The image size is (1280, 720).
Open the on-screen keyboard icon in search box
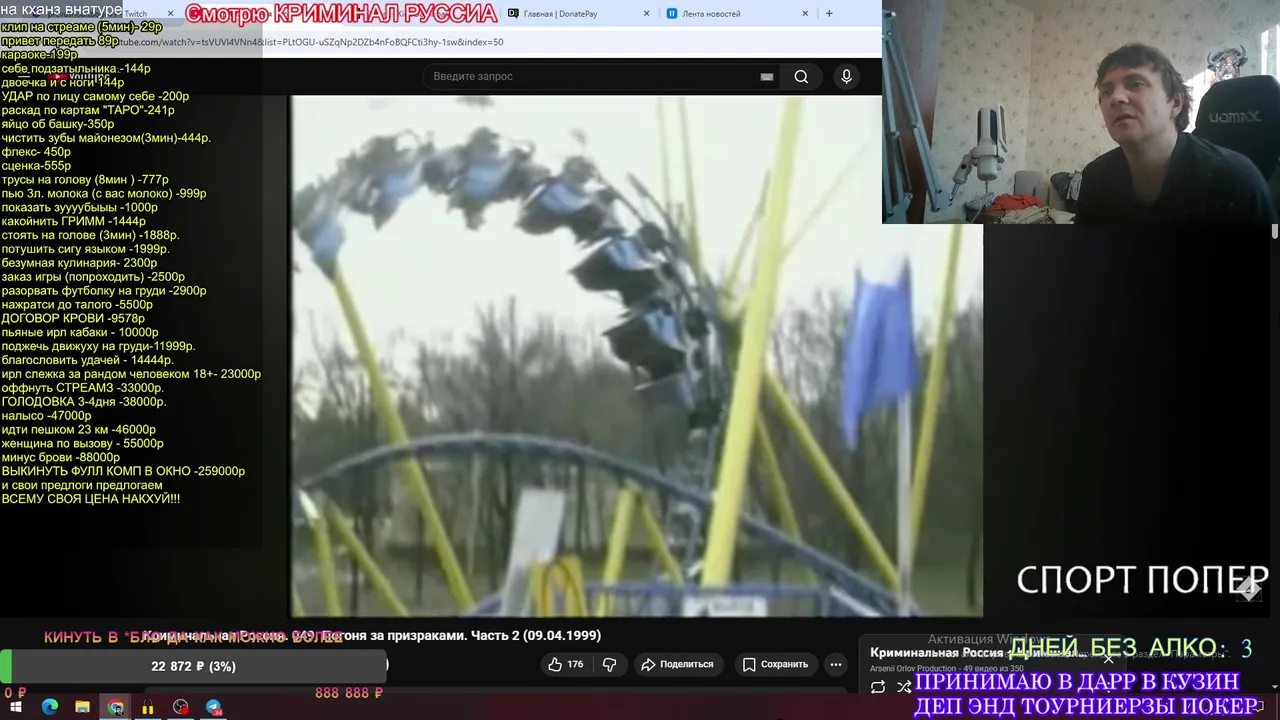767,77
